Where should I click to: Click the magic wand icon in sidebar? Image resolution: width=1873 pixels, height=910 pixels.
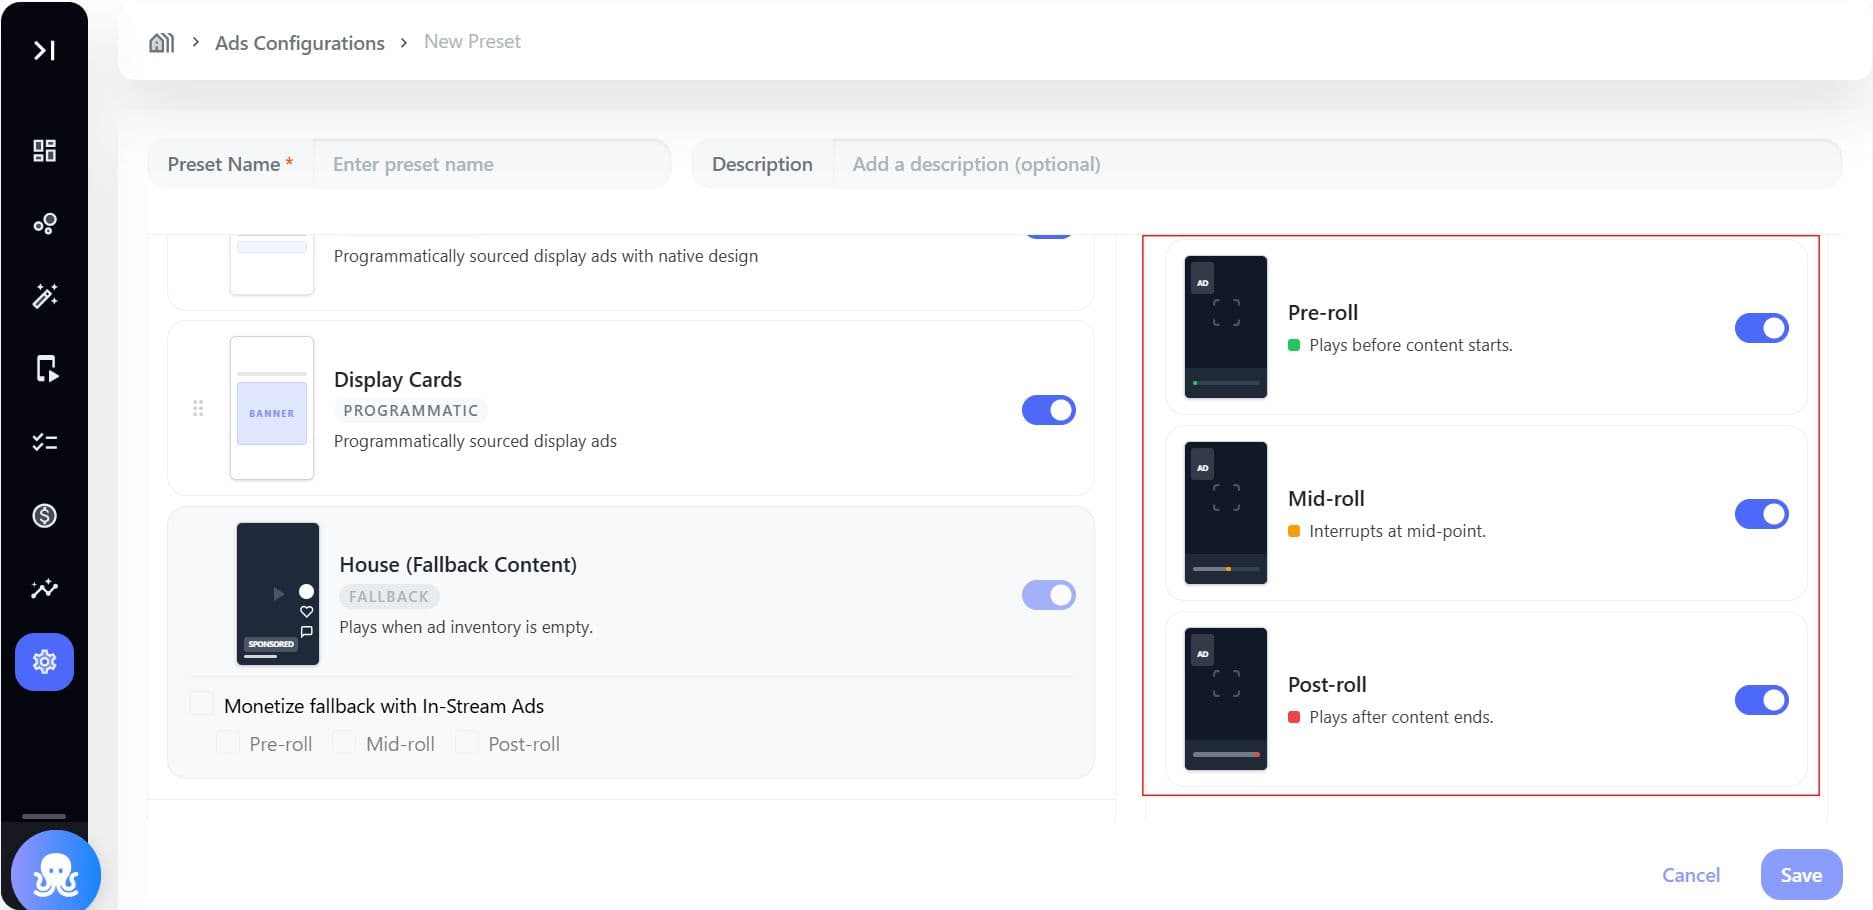(44, 296)
